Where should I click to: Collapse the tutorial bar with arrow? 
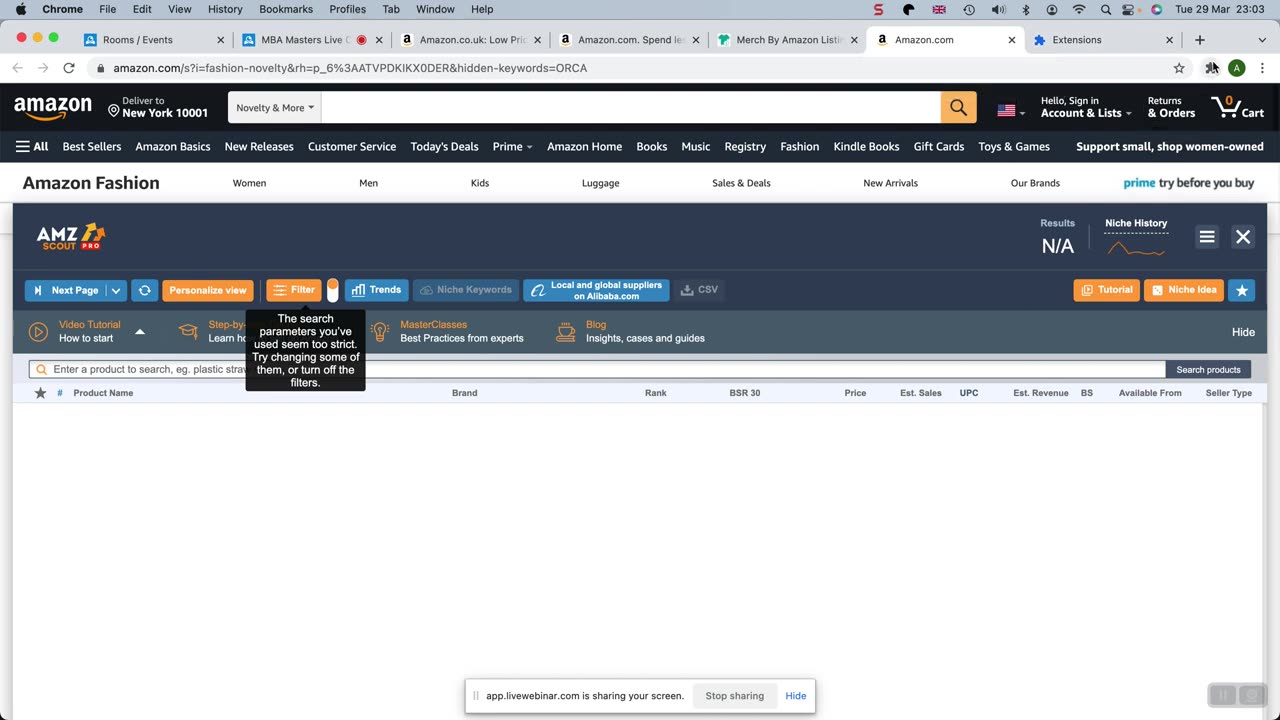[x=140, y=332]
